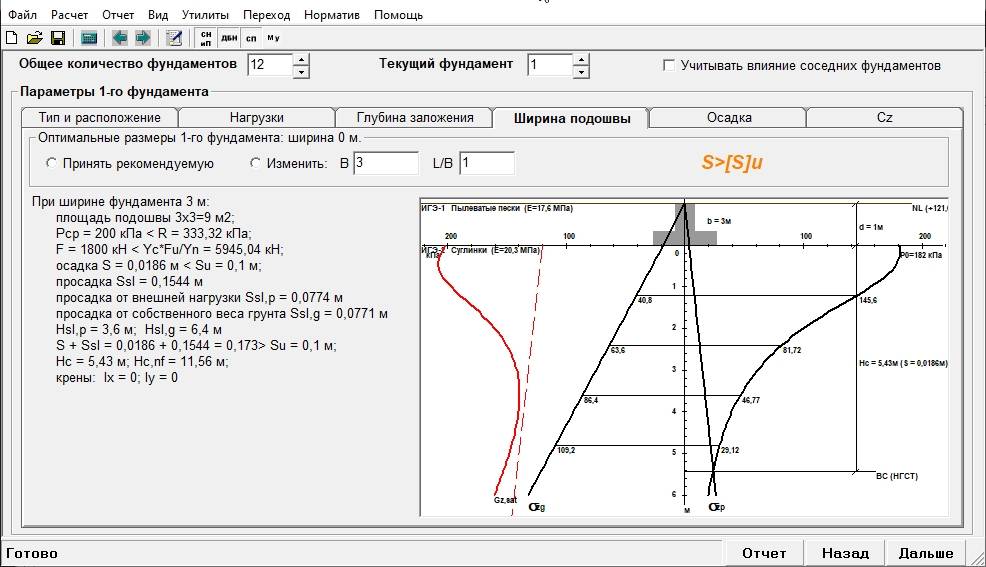Open the Переход menu

(x=267, y=14)
